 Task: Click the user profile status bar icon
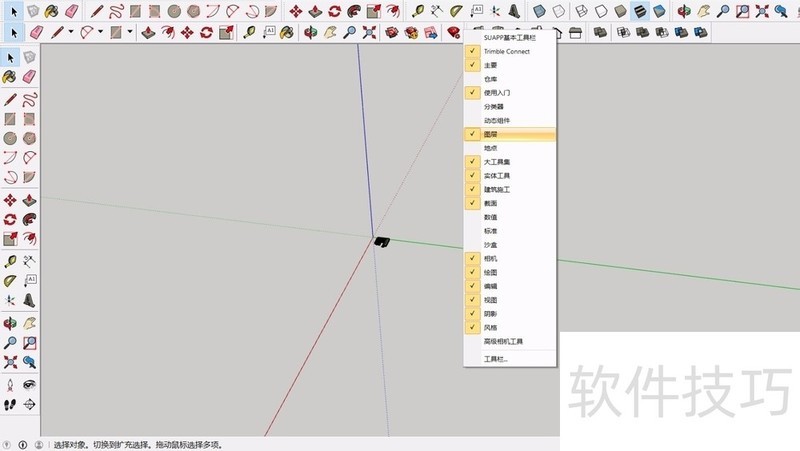pos(39,445)
